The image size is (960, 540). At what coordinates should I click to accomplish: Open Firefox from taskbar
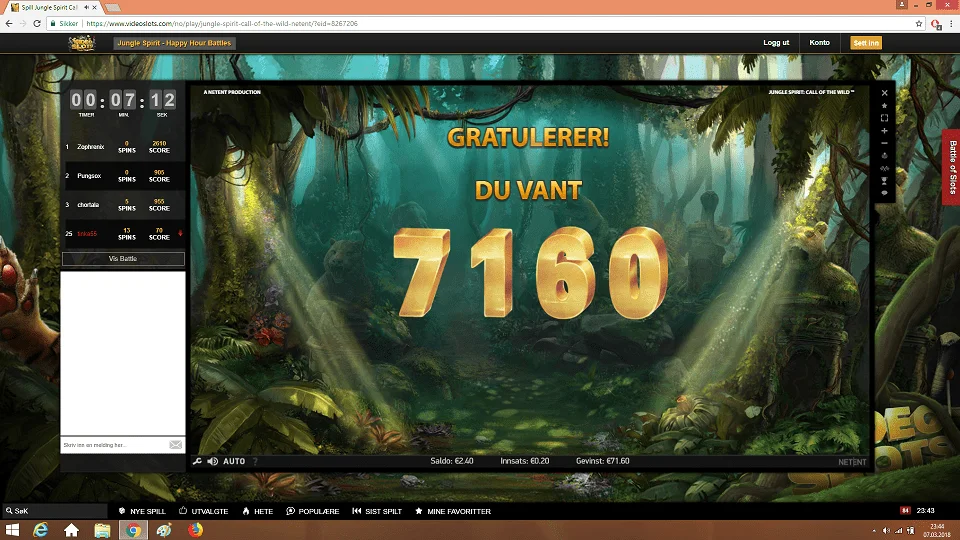click(195, 530)
